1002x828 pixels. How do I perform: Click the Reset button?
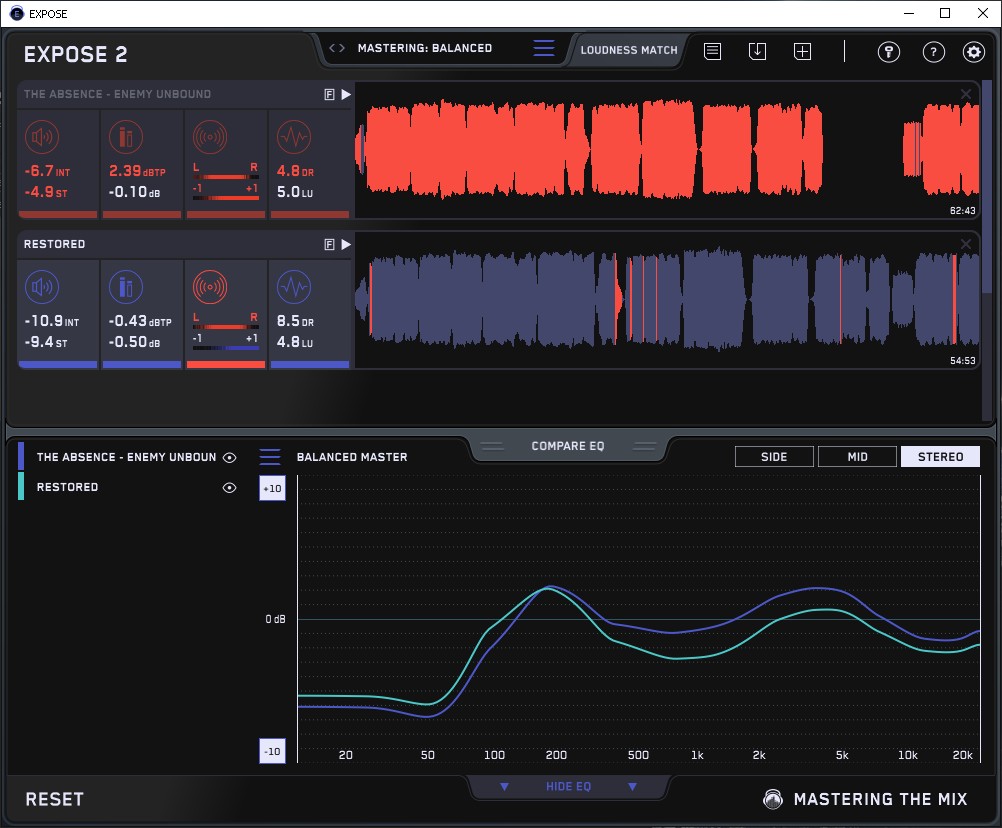[x=54, y=799]
